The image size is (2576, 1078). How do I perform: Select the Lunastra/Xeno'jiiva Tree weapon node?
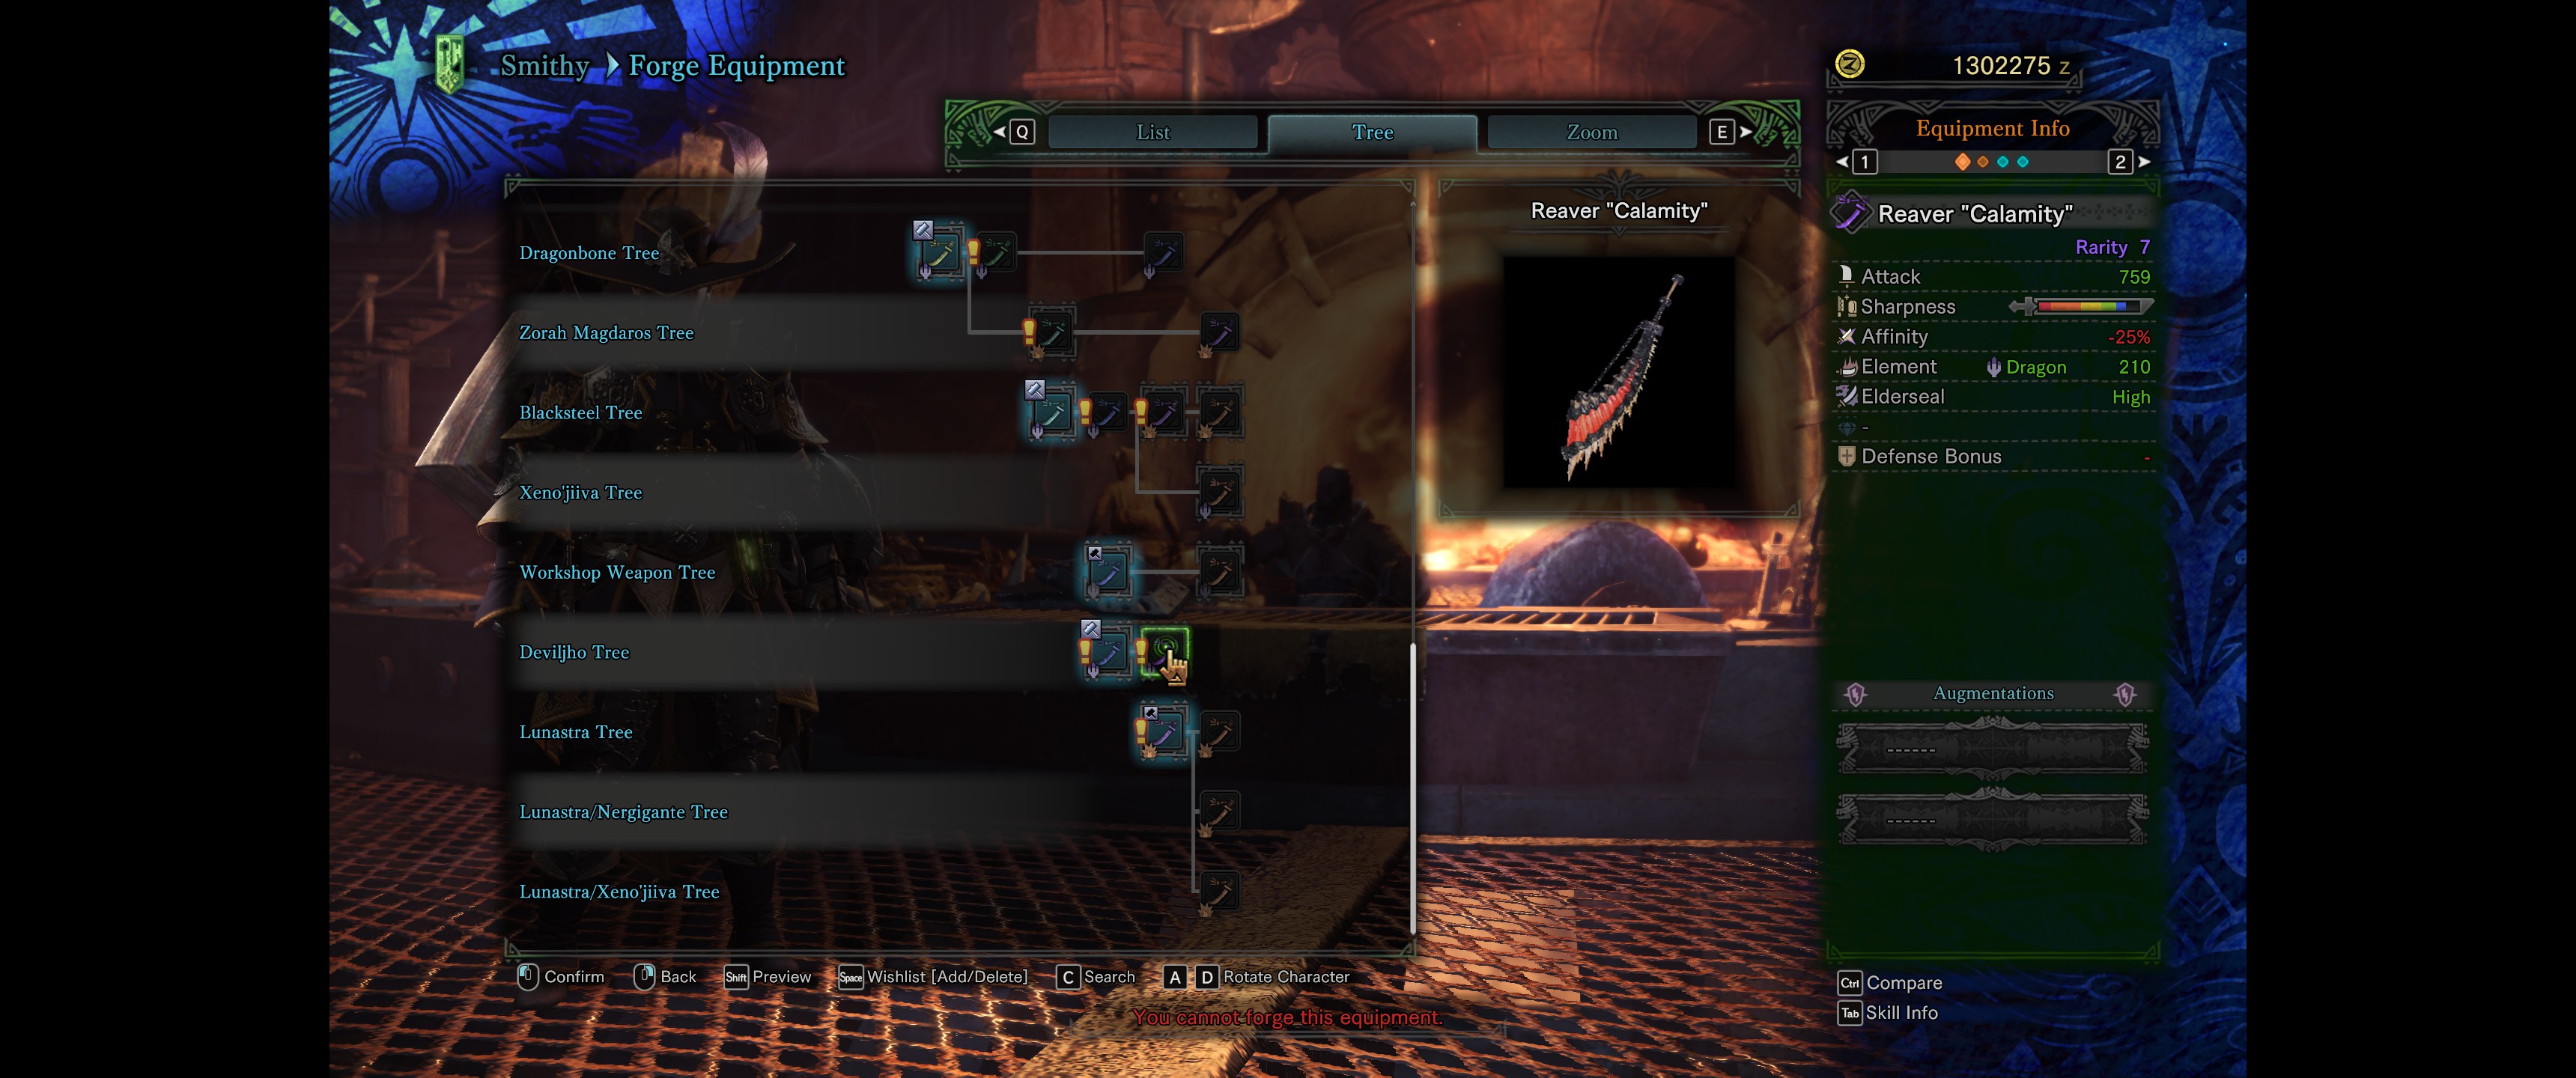point(1219,892)
